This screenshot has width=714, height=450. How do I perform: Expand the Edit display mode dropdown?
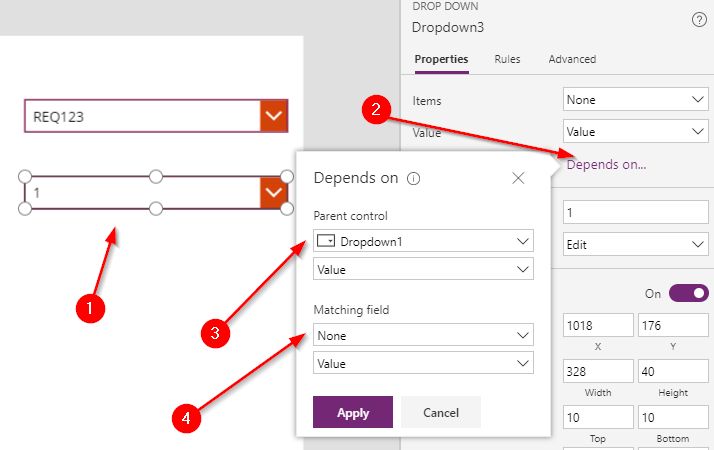(x=636, y=245)
